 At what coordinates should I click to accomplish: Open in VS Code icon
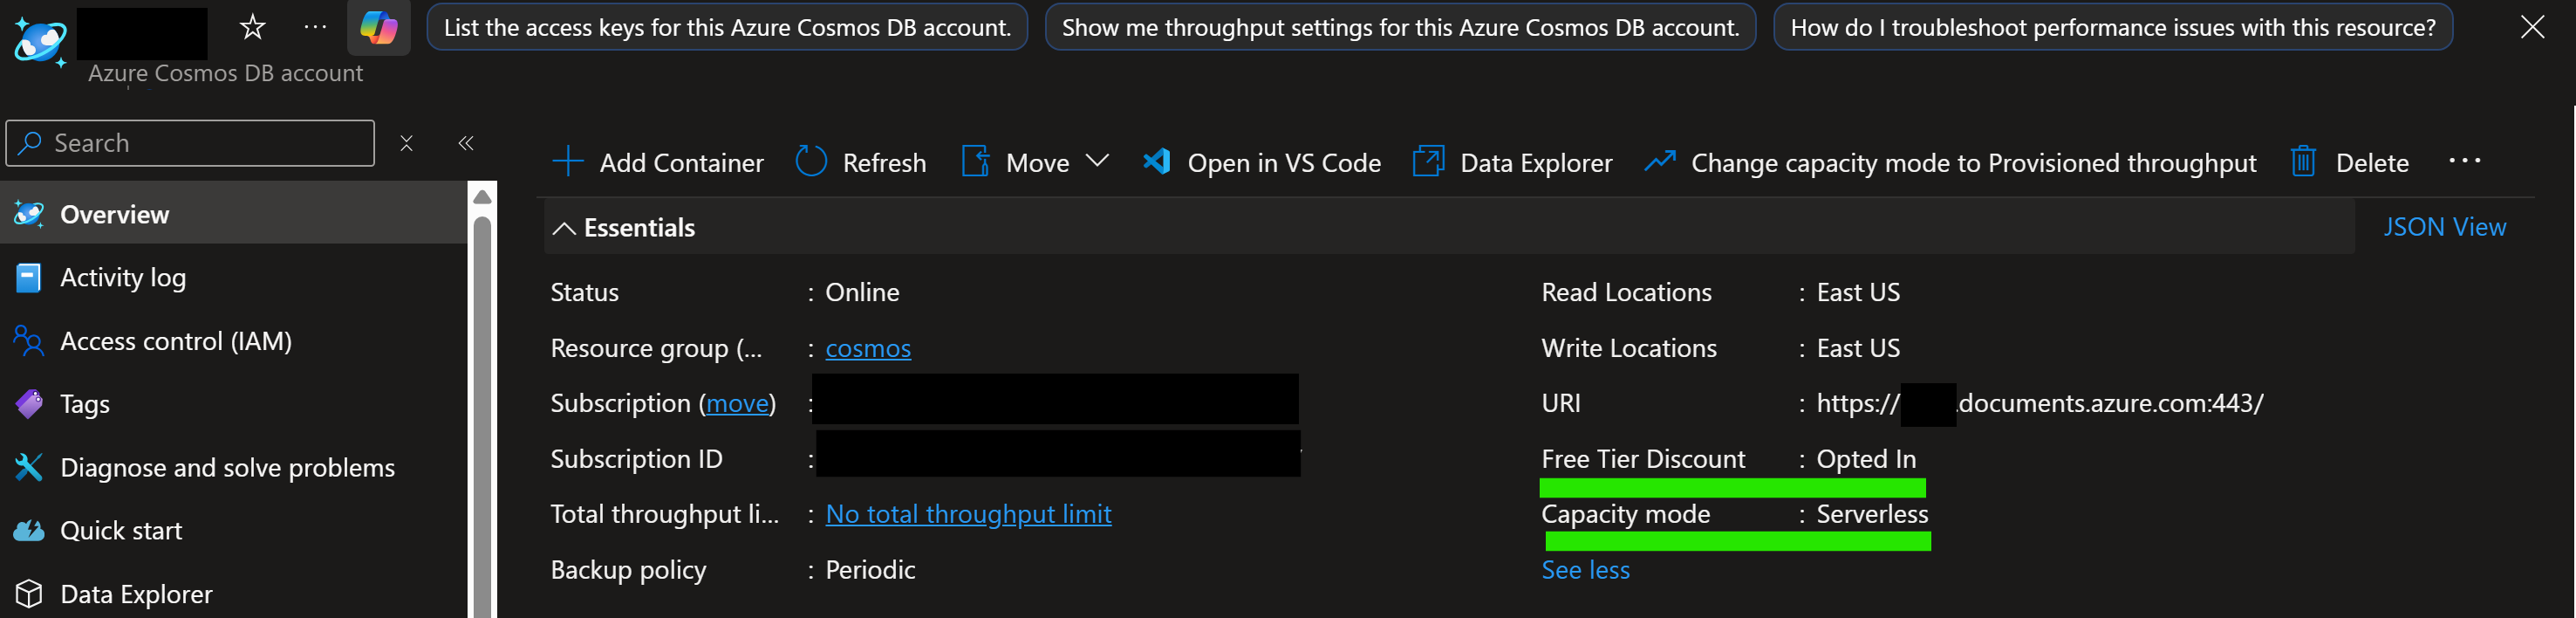click(1157, 162)
